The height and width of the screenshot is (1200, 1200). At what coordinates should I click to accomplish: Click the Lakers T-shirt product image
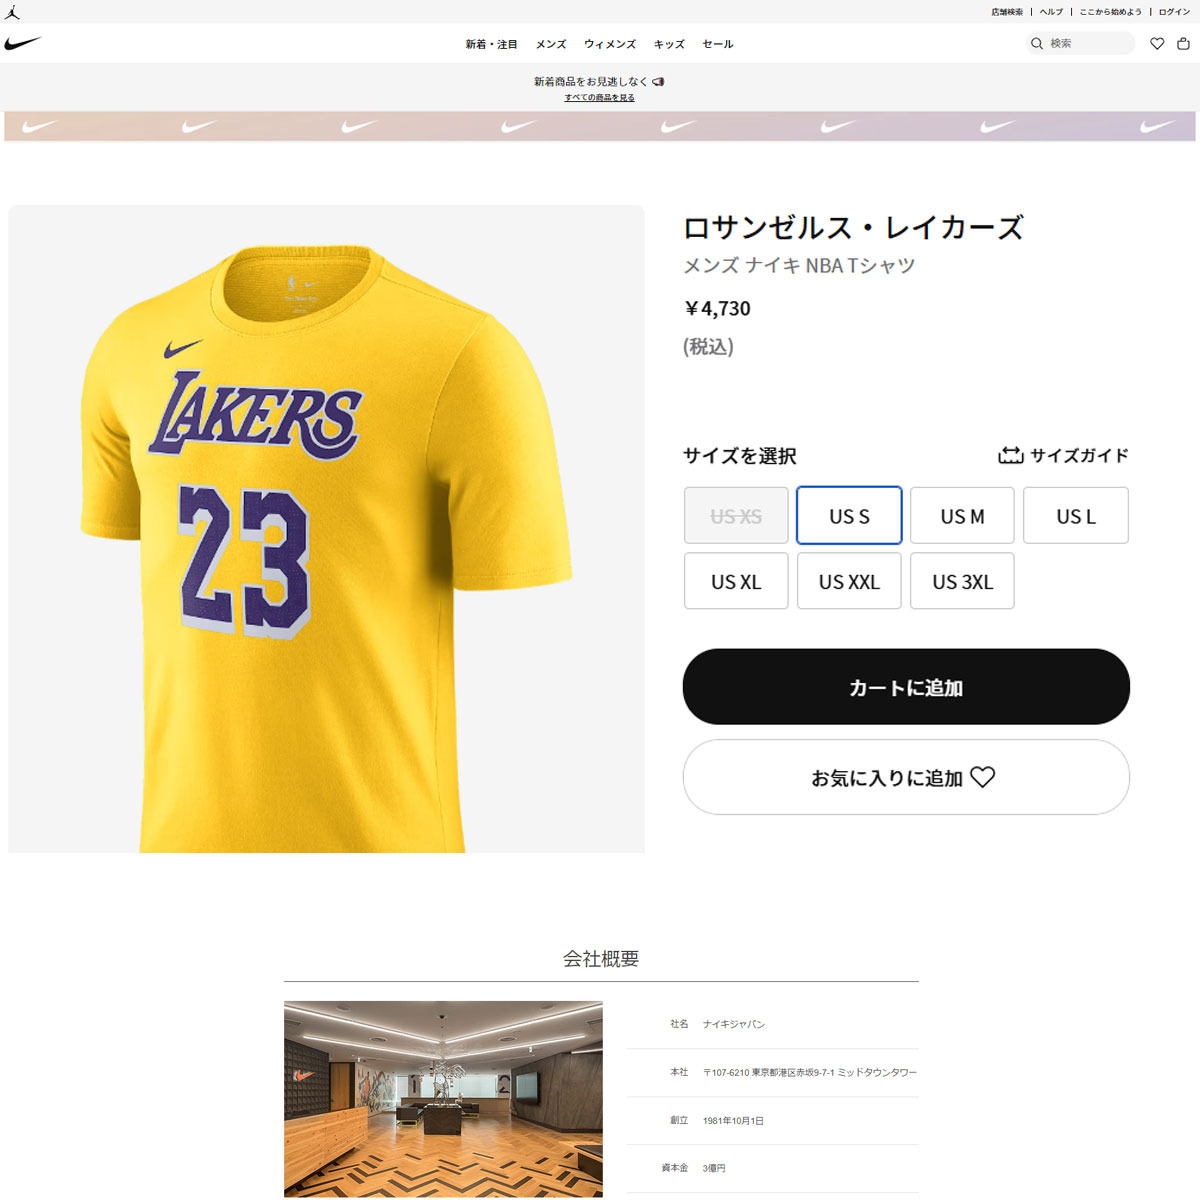pos(326,529)
